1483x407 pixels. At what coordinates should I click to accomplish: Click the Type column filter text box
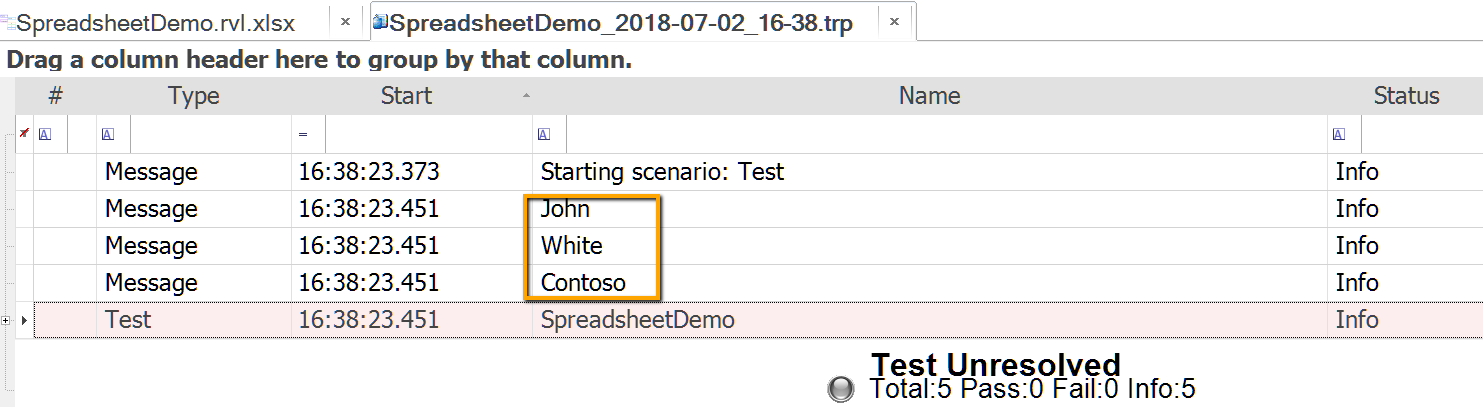pos(210,135)
